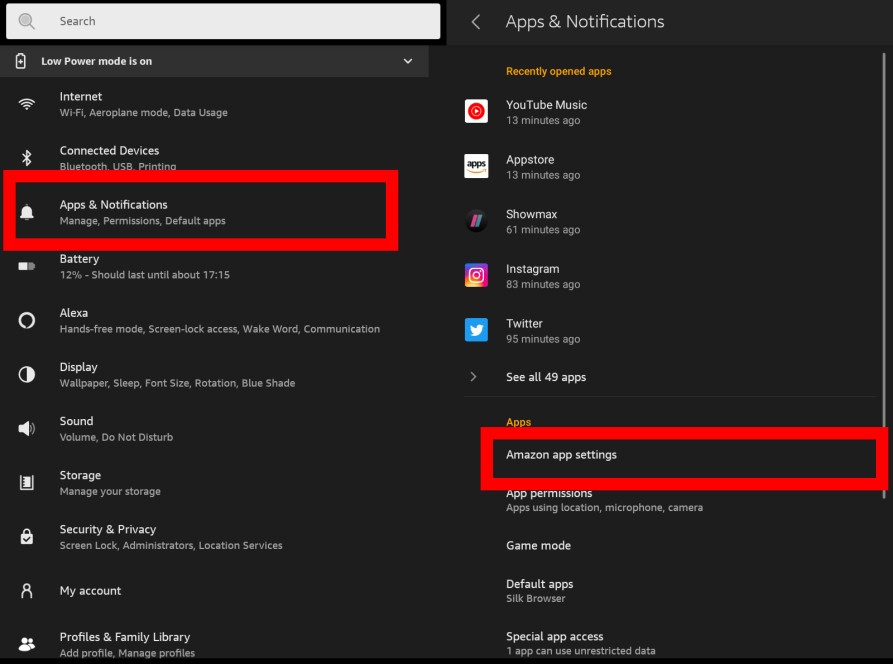Click the Low Power battery icon

coord(21,61)
